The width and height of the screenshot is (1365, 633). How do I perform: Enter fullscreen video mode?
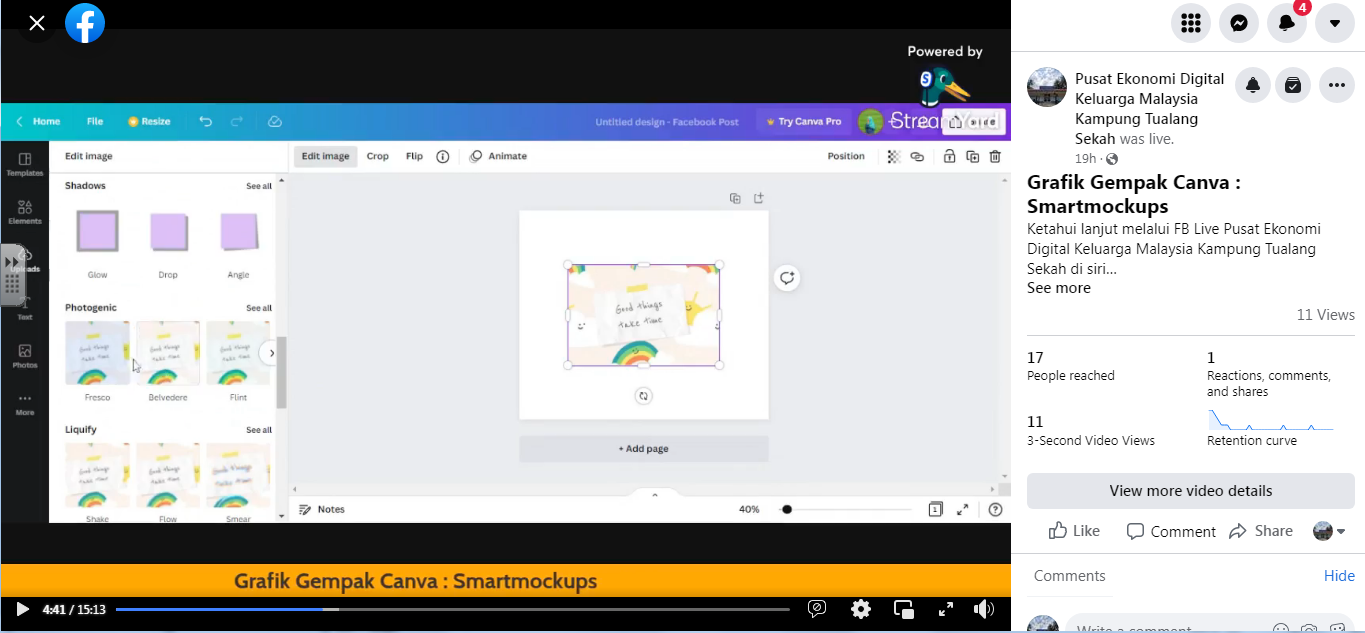tap(945, 609)
